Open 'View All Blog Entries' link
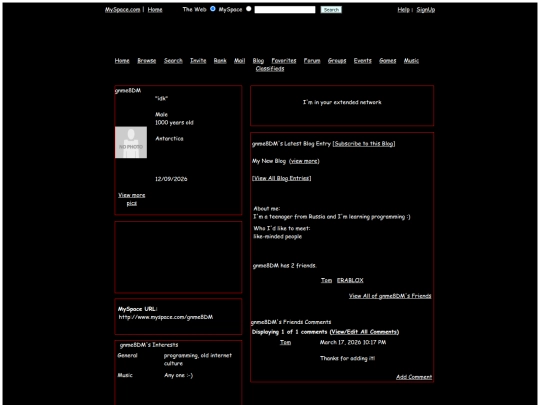540x405 pixels. coord(282,178)
